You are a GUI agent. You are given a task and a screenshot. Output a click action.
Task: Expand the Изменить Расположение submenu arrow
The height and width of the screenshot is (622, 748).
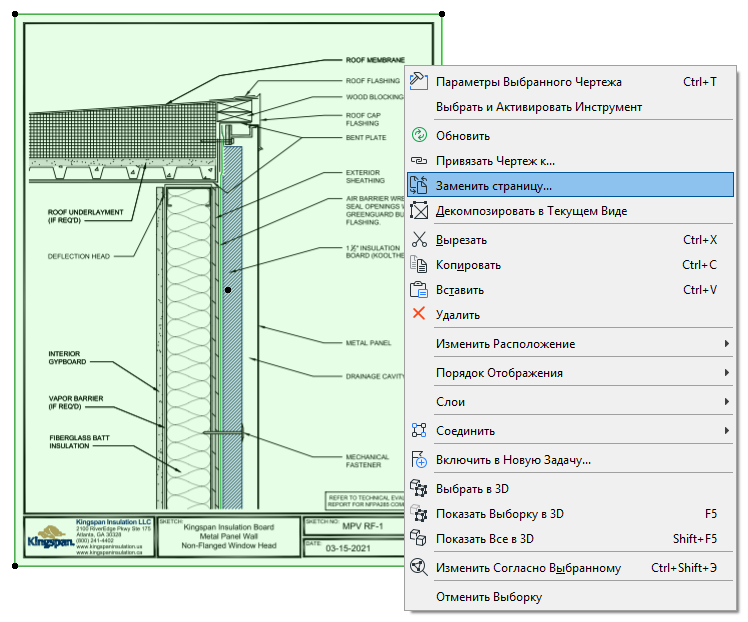coord(726,344)
